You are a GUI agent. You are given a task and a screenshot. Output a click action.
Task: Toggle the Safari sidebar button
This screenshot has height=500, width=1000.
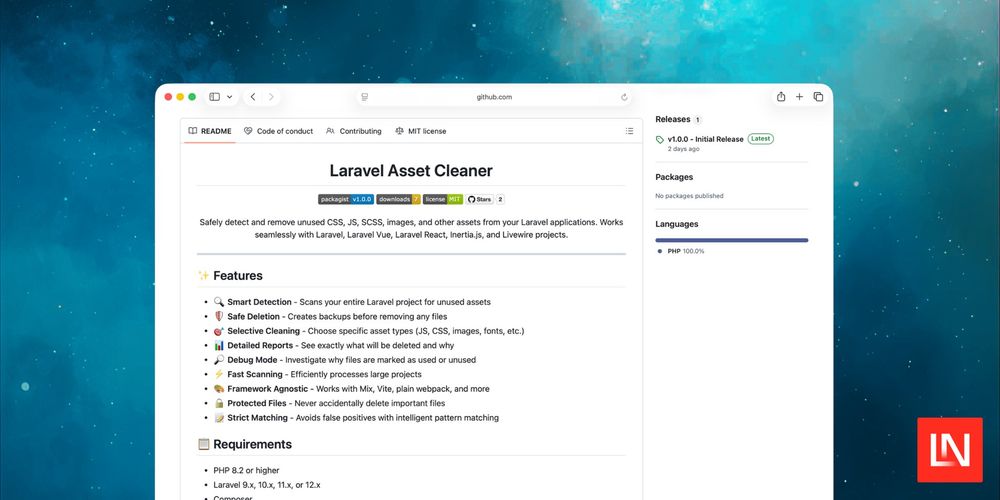214,97
